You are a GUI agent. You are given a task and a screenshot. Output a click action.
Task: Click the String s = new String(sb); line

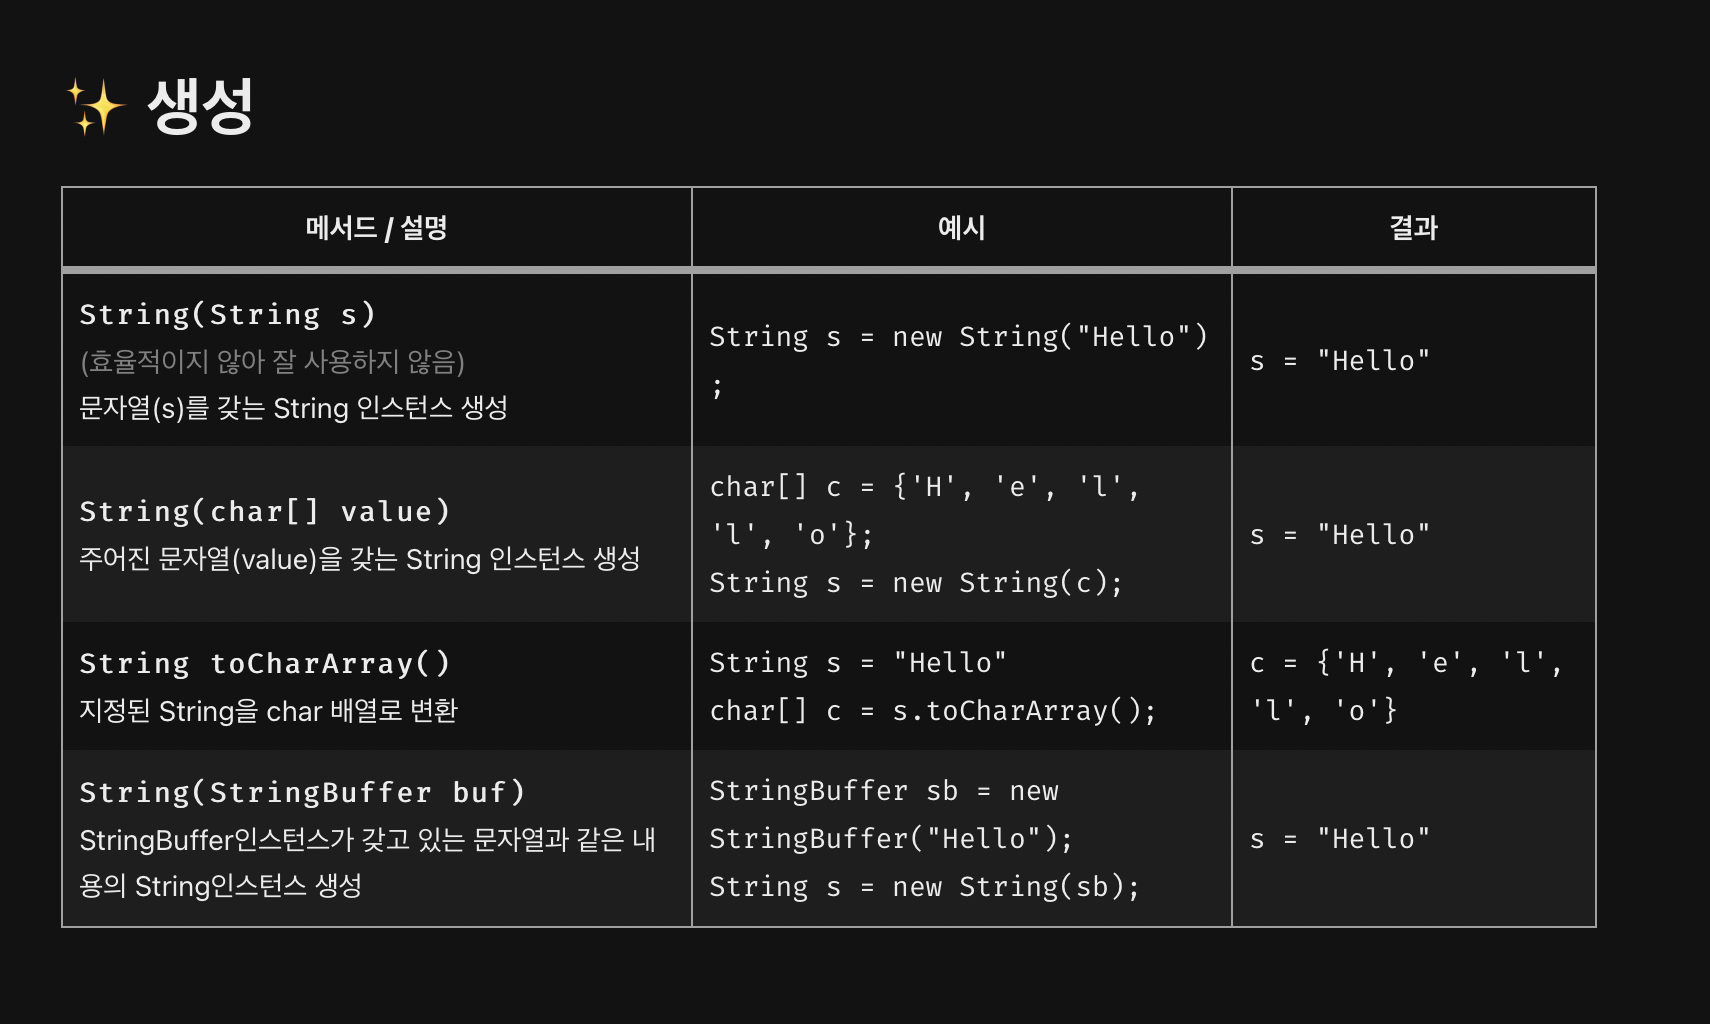pos(925,887)
